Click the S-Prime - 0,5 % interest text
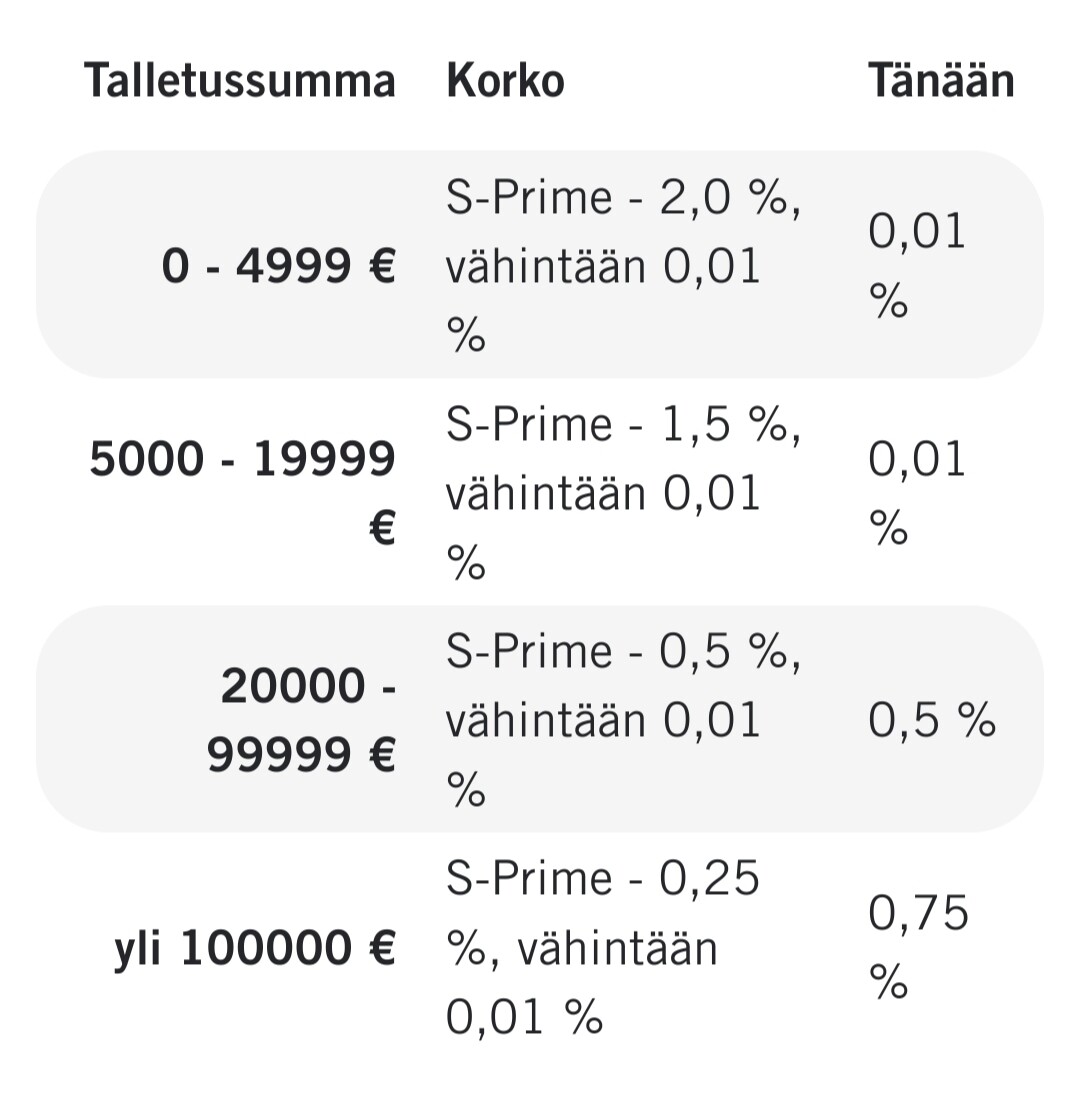The width and height of the screenshot is (1076, 1096). pyautogui.click(x=623, y=653)
